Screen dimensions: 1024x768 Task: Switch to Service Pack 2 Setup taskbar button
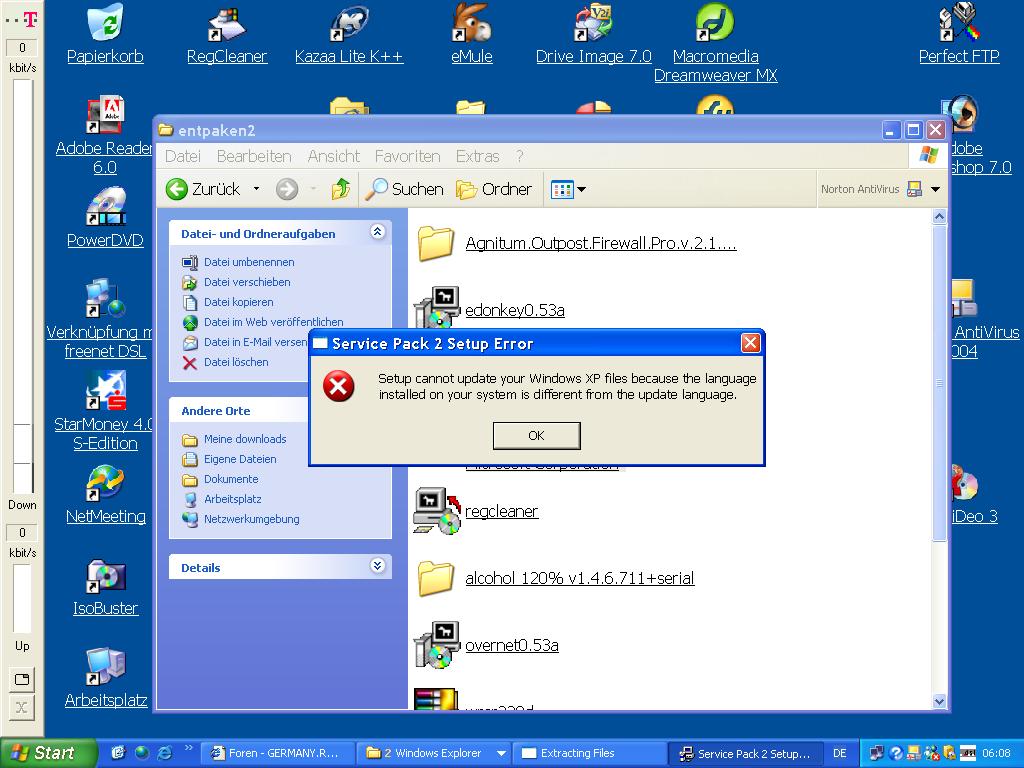[x=746, y=754]
